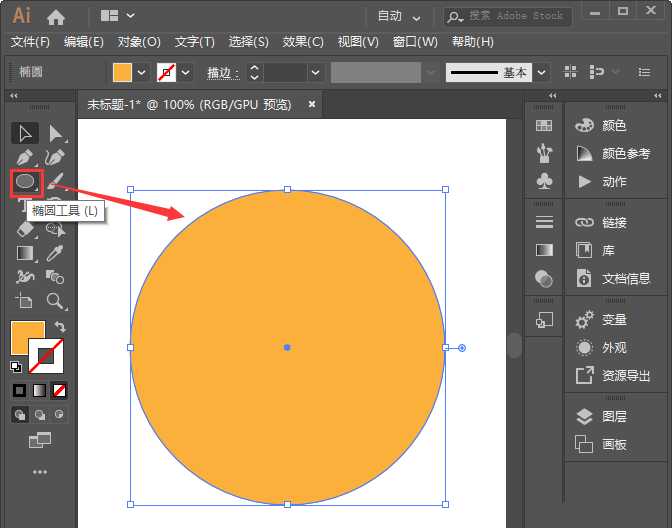The width and height of the screenshot is (672, 528).
Task: Expand the fill color dropdown
Action: click(141, 73)
